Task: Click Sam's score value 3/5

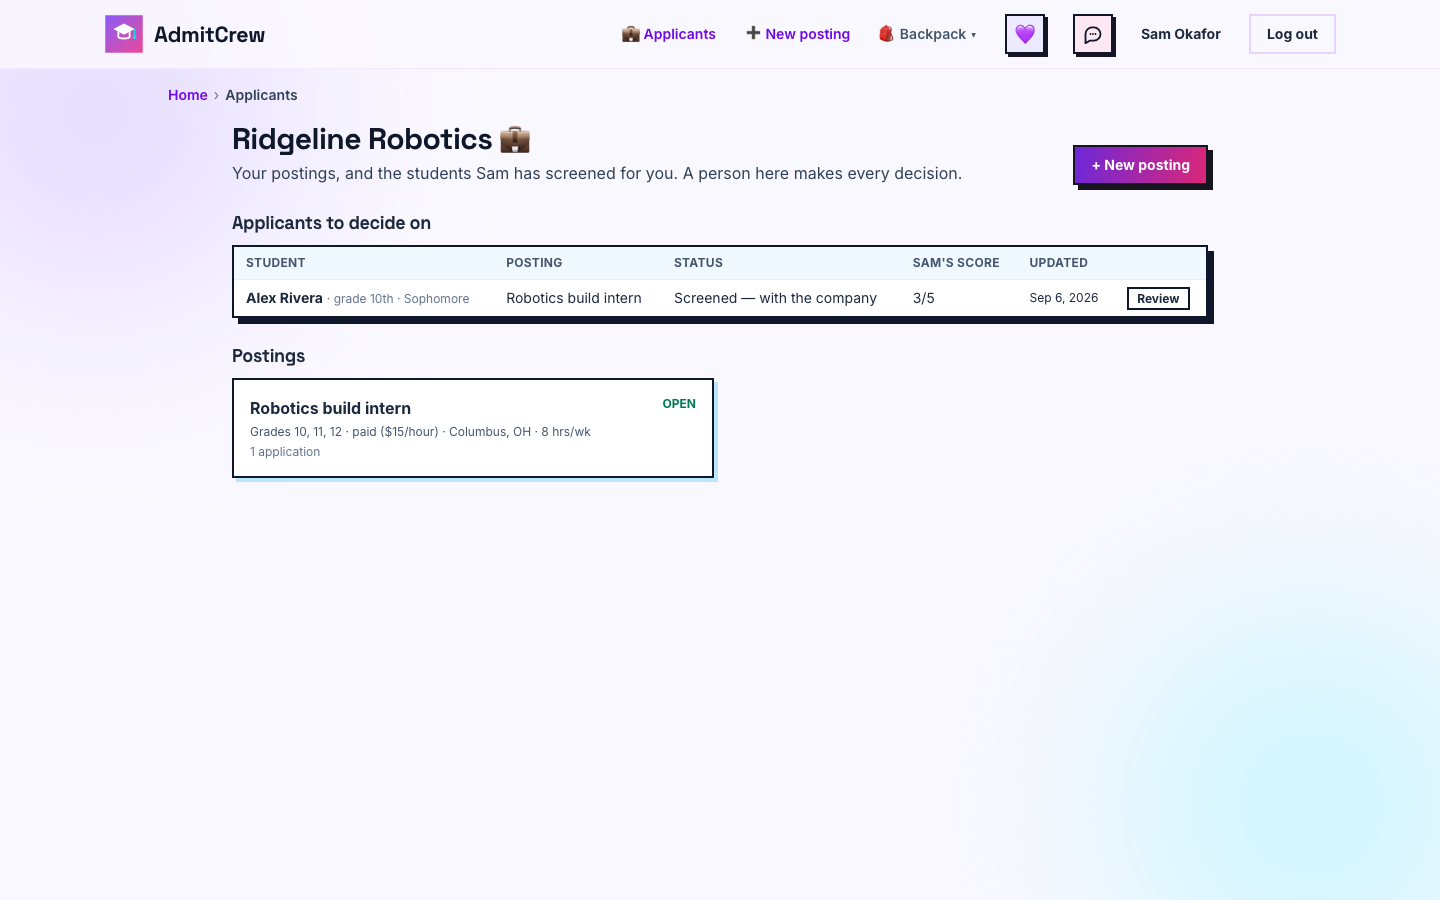Action: [924, 298]
